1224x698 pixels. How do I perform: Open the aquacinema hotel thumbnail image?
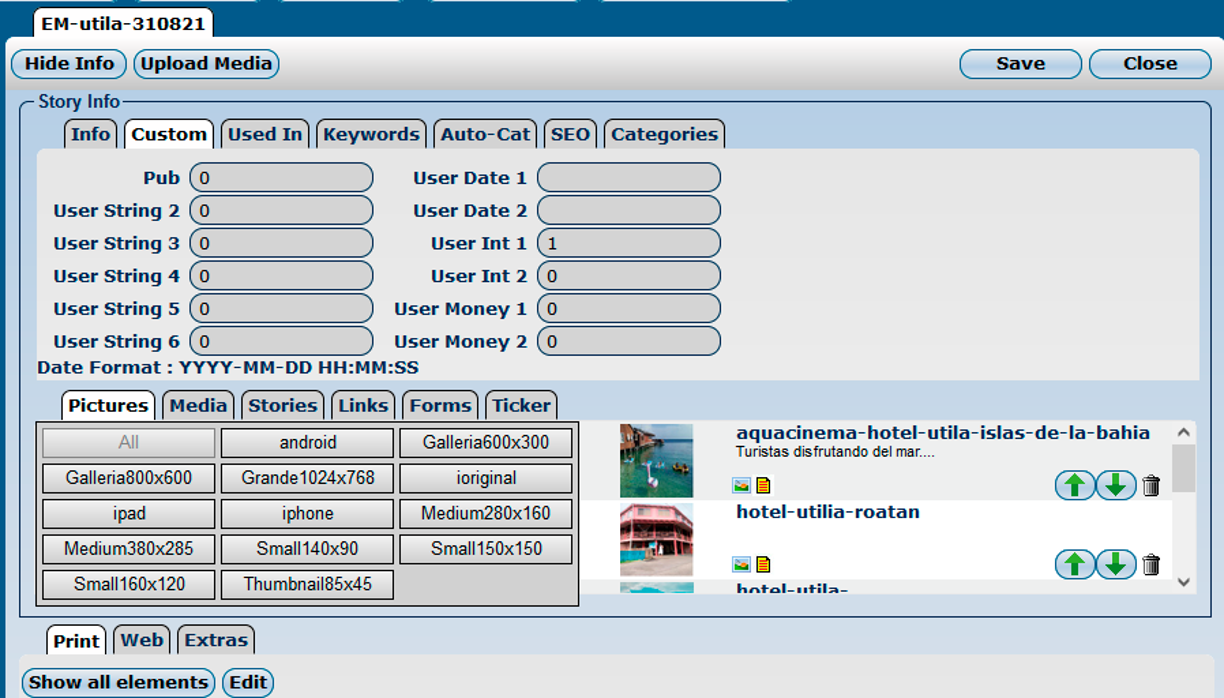(656, 460)
